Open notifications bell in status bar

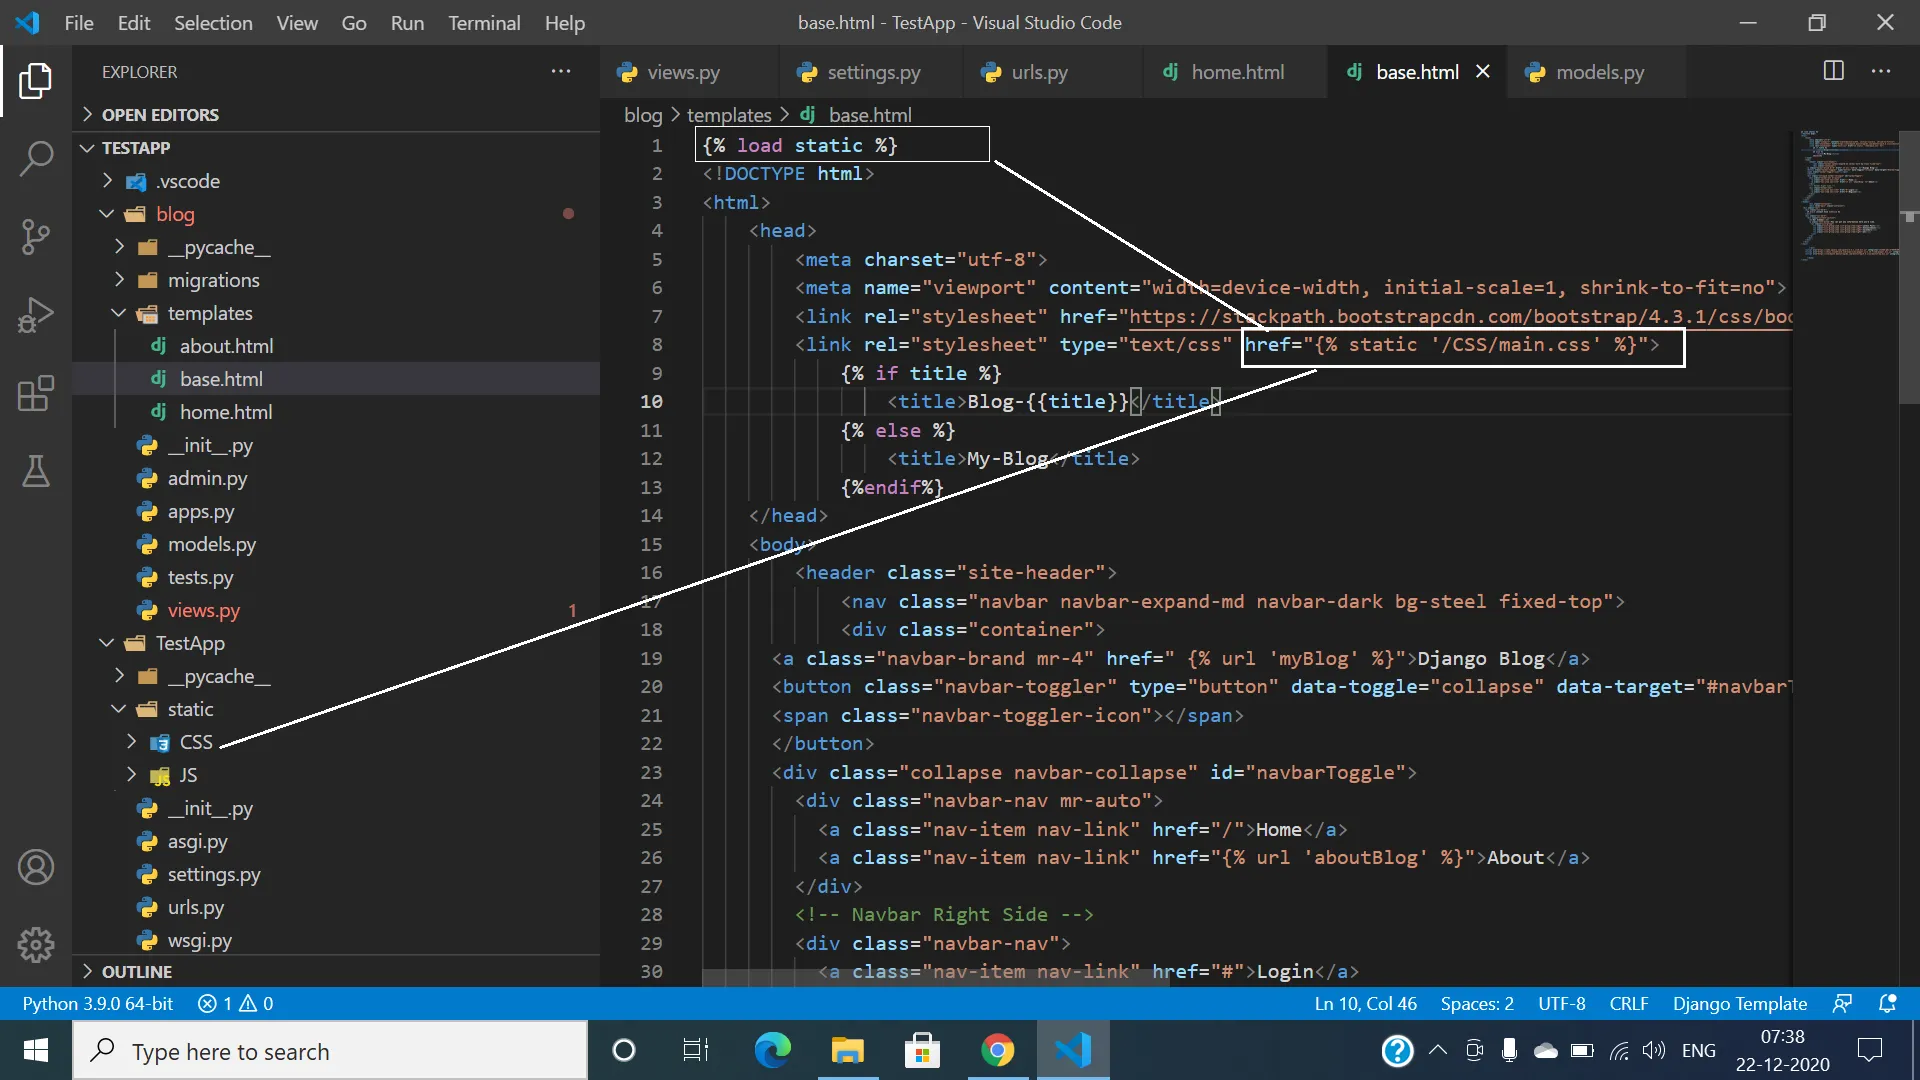pyautogui.click(x=1887, y=1003)
